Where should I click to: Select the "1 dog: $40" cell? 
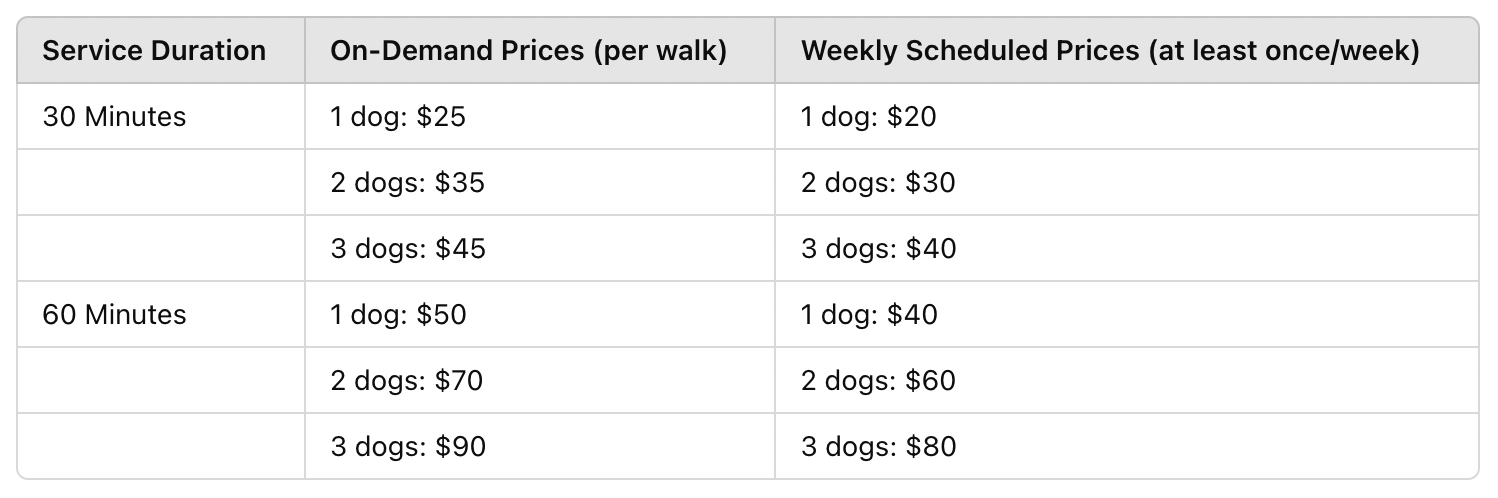869,315
